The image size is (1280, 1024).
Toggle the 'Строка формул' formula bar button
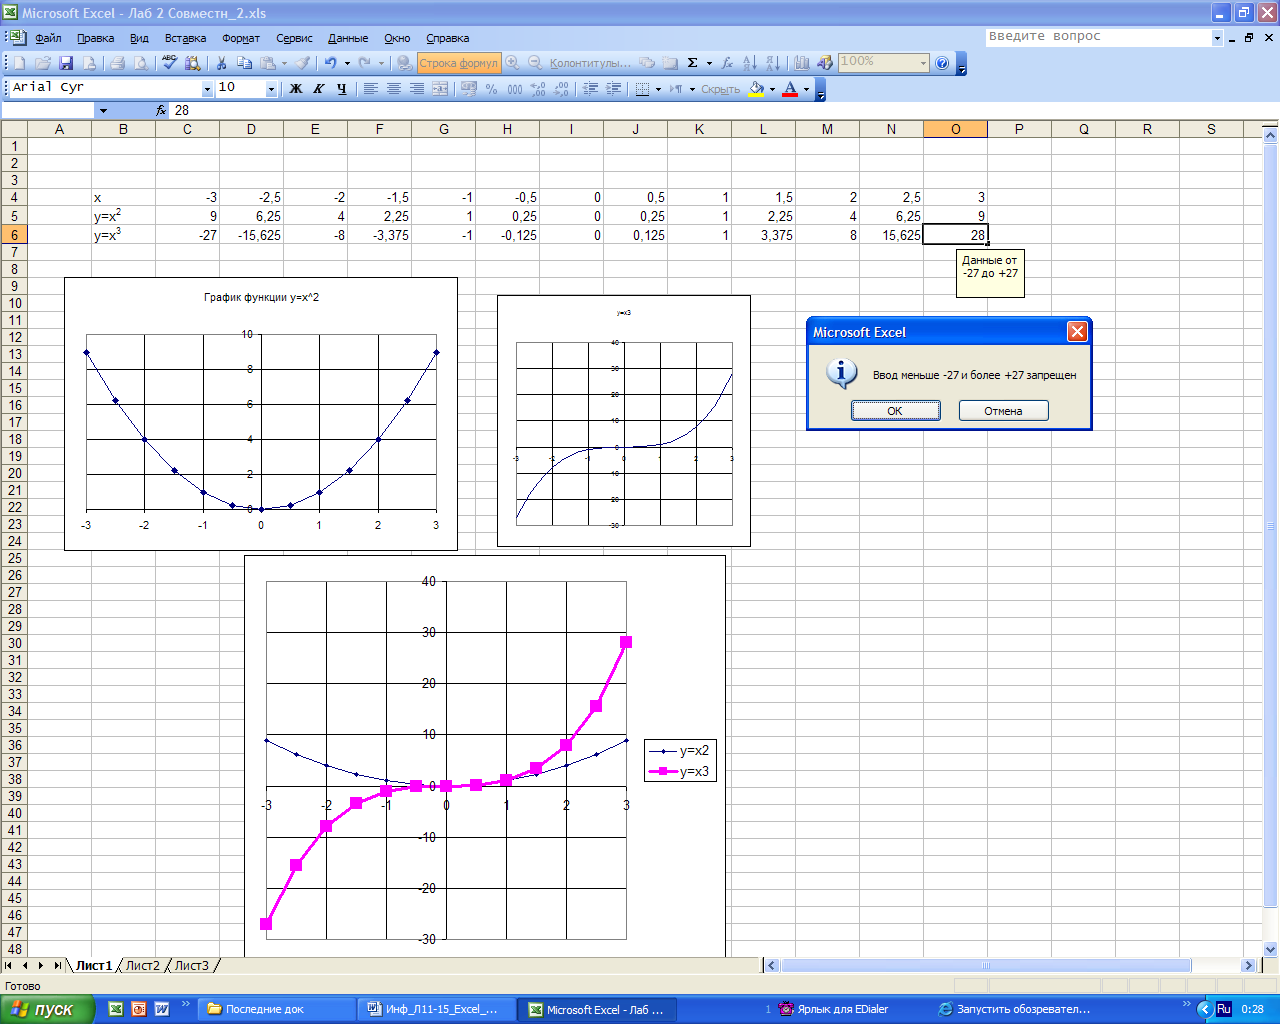click(x=458, y=63)
